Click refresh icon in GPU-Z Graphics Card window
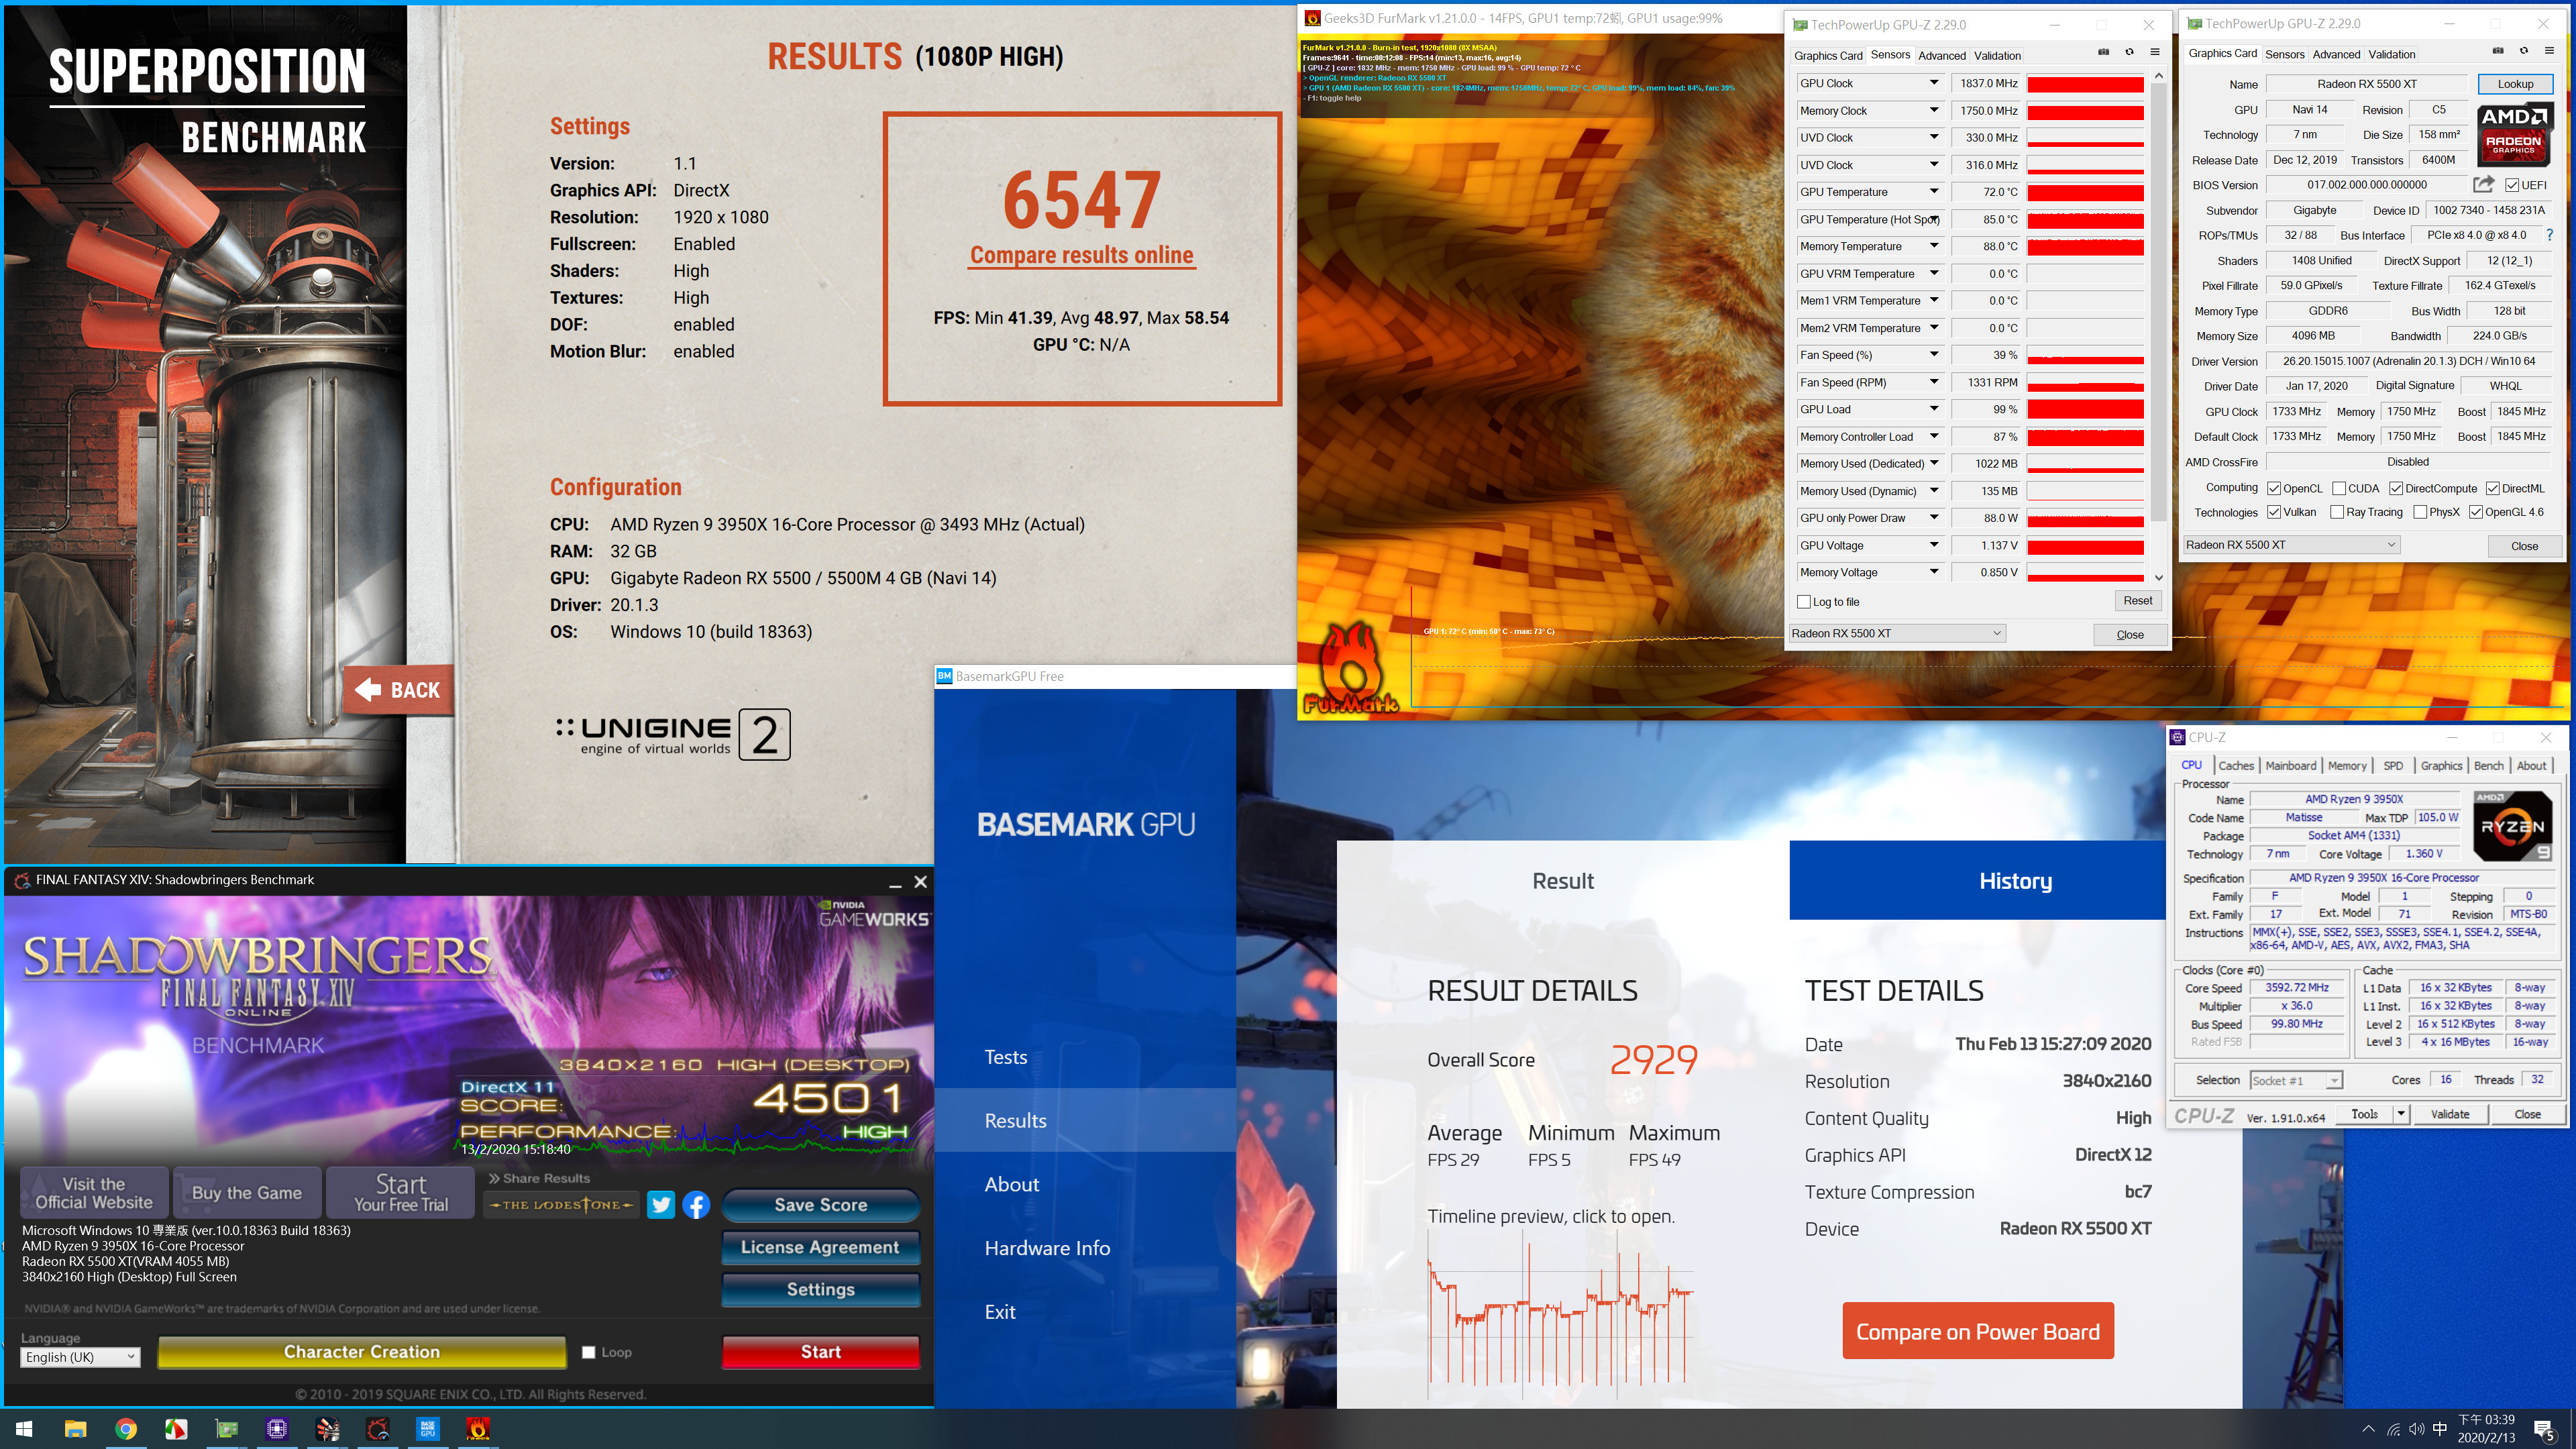The height and width of the screenshot is (1449, 2576). (2523, 50)
